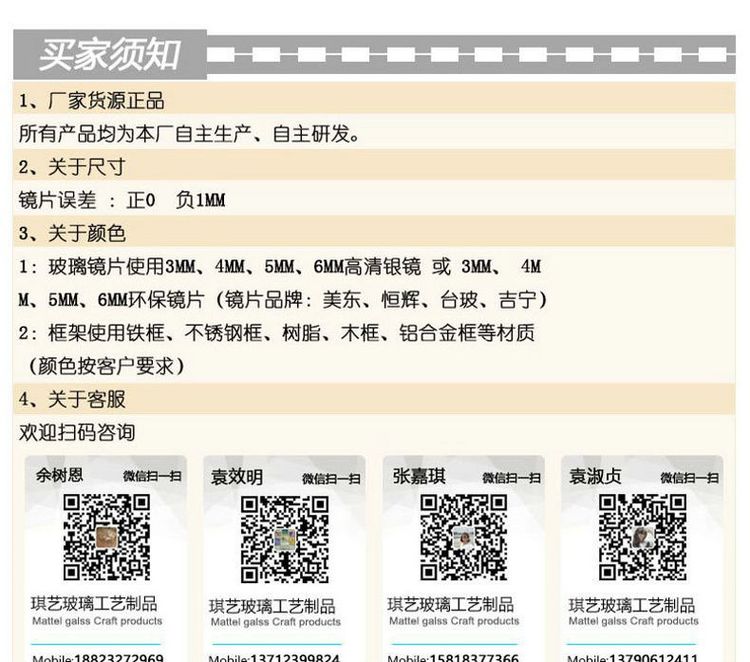Click the name 余树恩
Image resolution: width=750 pixels, height=662 pixels.
click(59, 475)
